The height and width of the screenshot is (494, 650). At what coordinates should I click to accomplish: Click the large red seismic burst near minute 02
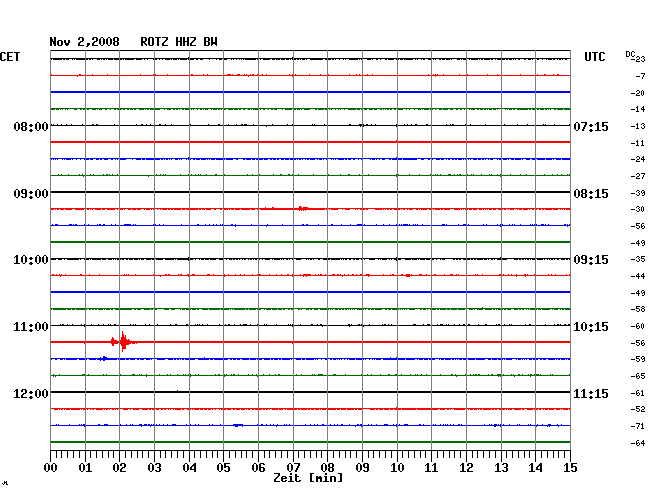coord(124,342)
